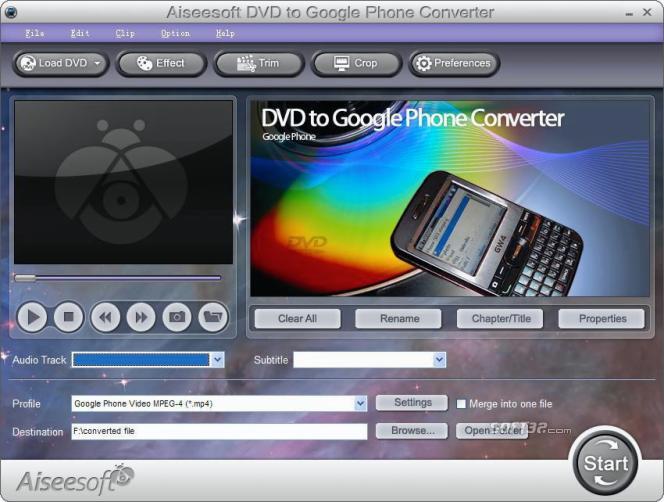Open profile Settings
Viewport: 664px width, 502px height.
click(412, 403)
